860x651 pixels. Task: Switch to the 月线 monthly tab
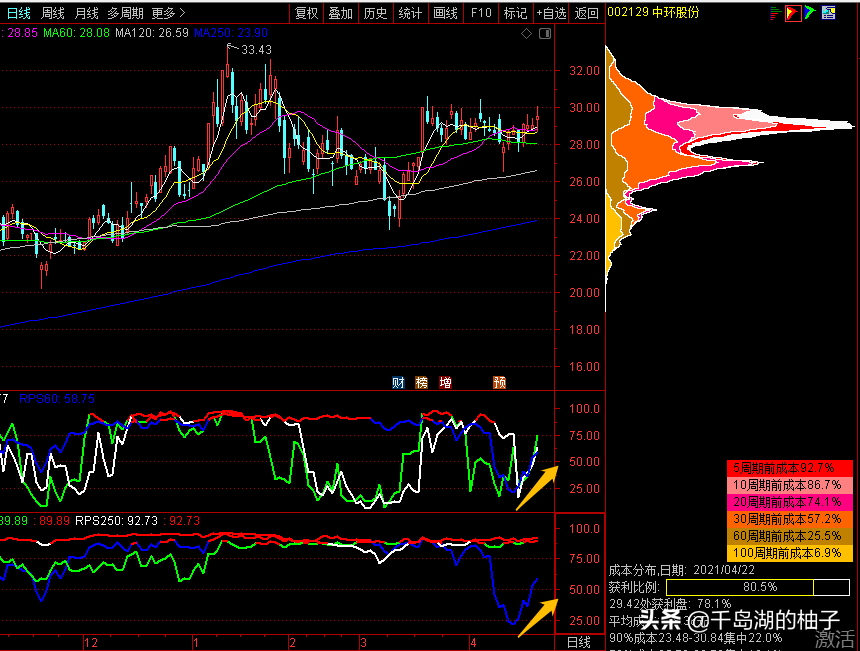(86, 13)
